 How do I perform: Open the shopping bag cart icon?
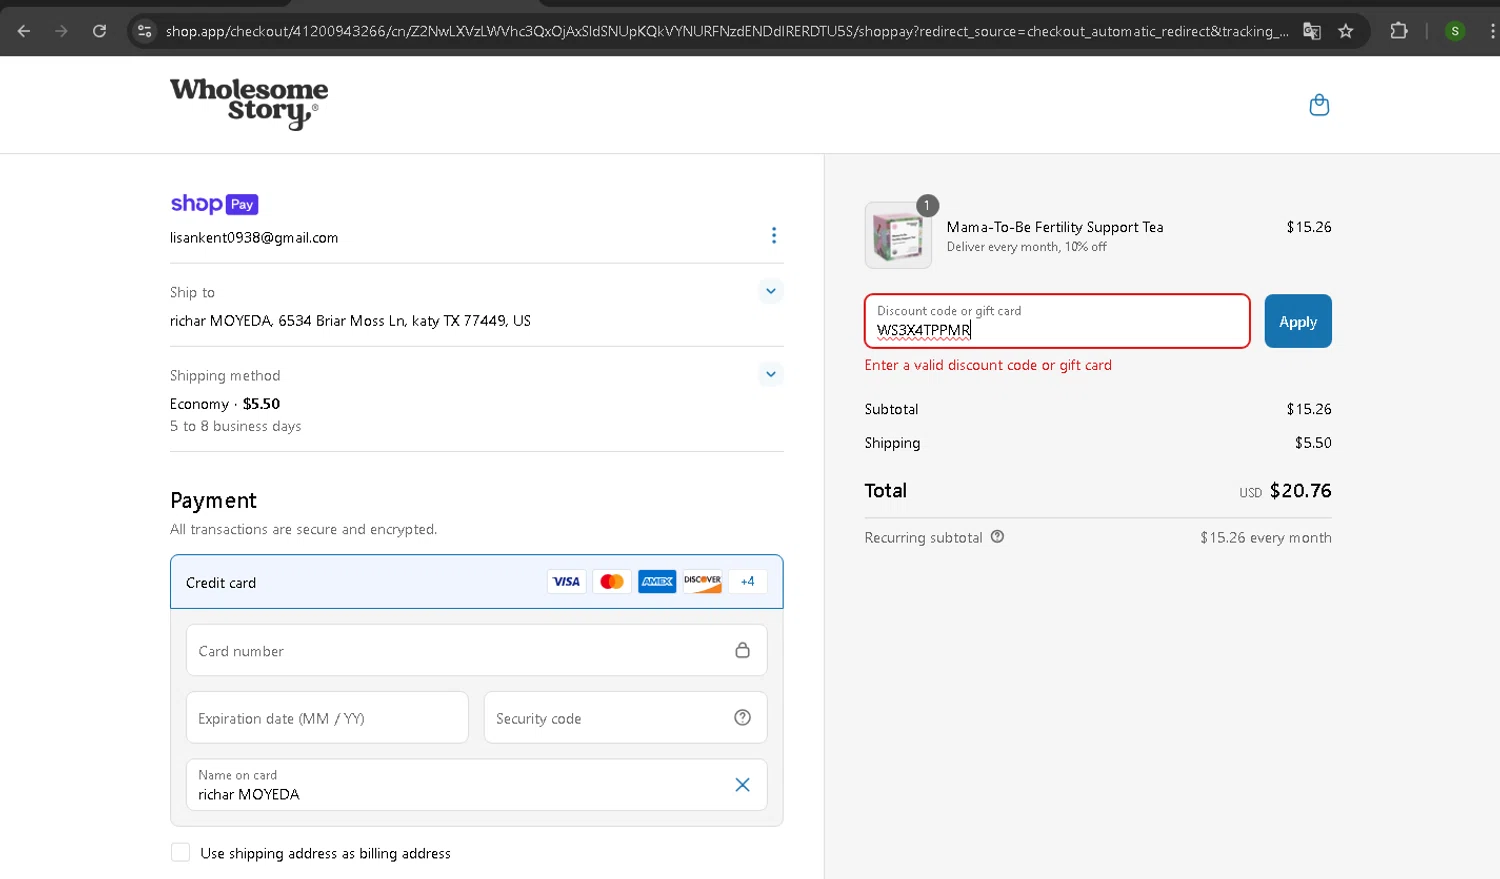tap(1319, 105)
